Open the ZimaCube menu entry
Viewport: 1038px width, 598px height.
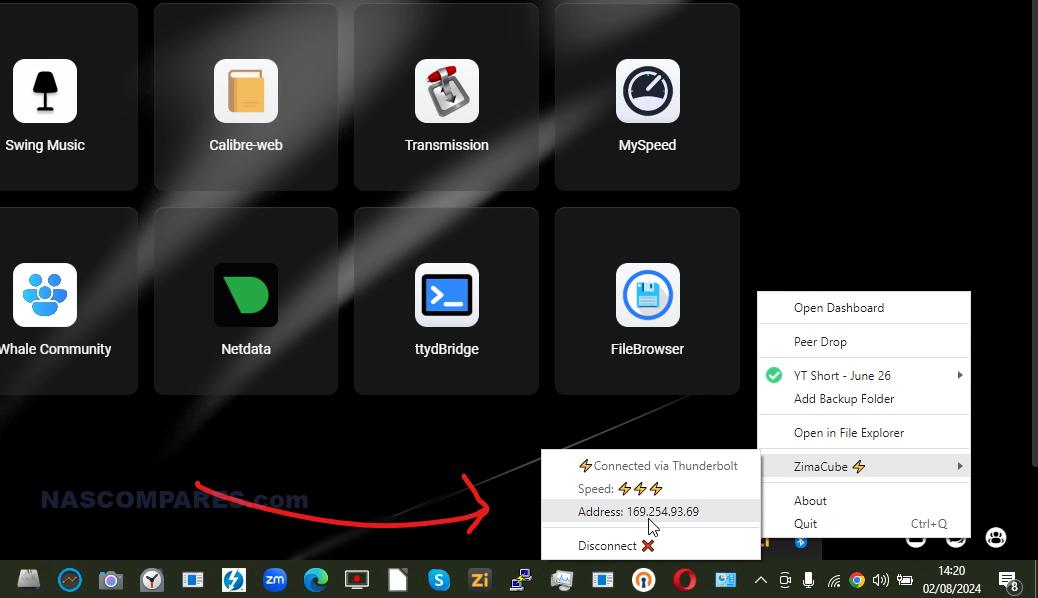click(x=864, y=466)
